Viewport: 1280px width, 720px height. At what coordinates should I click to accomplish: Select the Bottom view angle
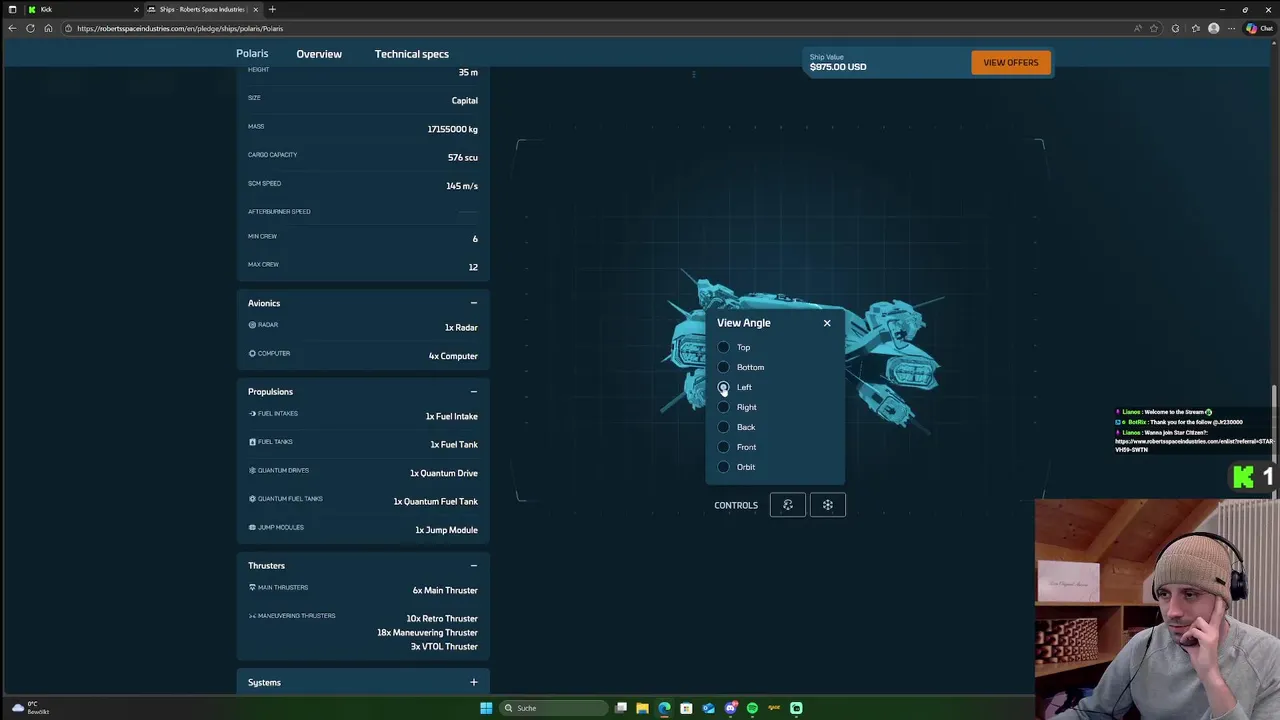pos(724,367)
